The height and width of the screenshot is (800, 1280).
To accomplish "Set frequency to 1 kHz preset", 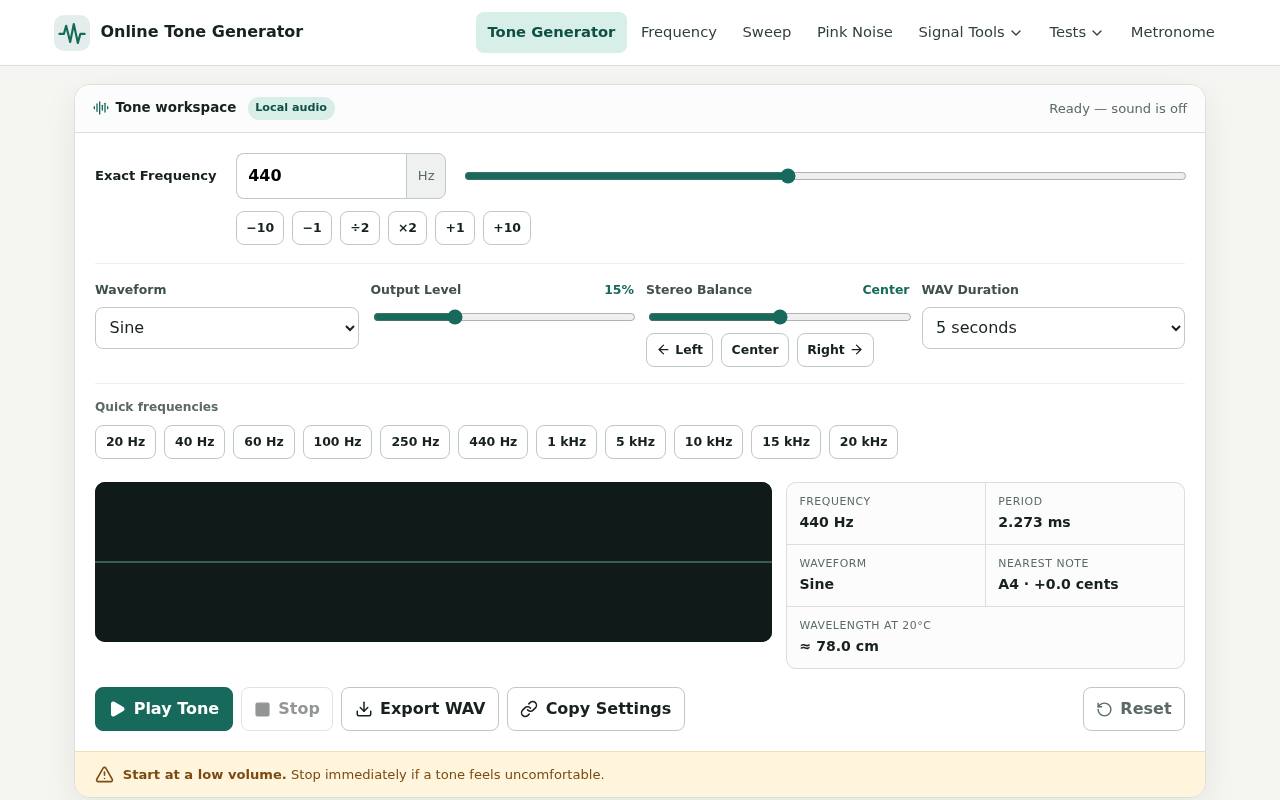I will tap(566, 442).
